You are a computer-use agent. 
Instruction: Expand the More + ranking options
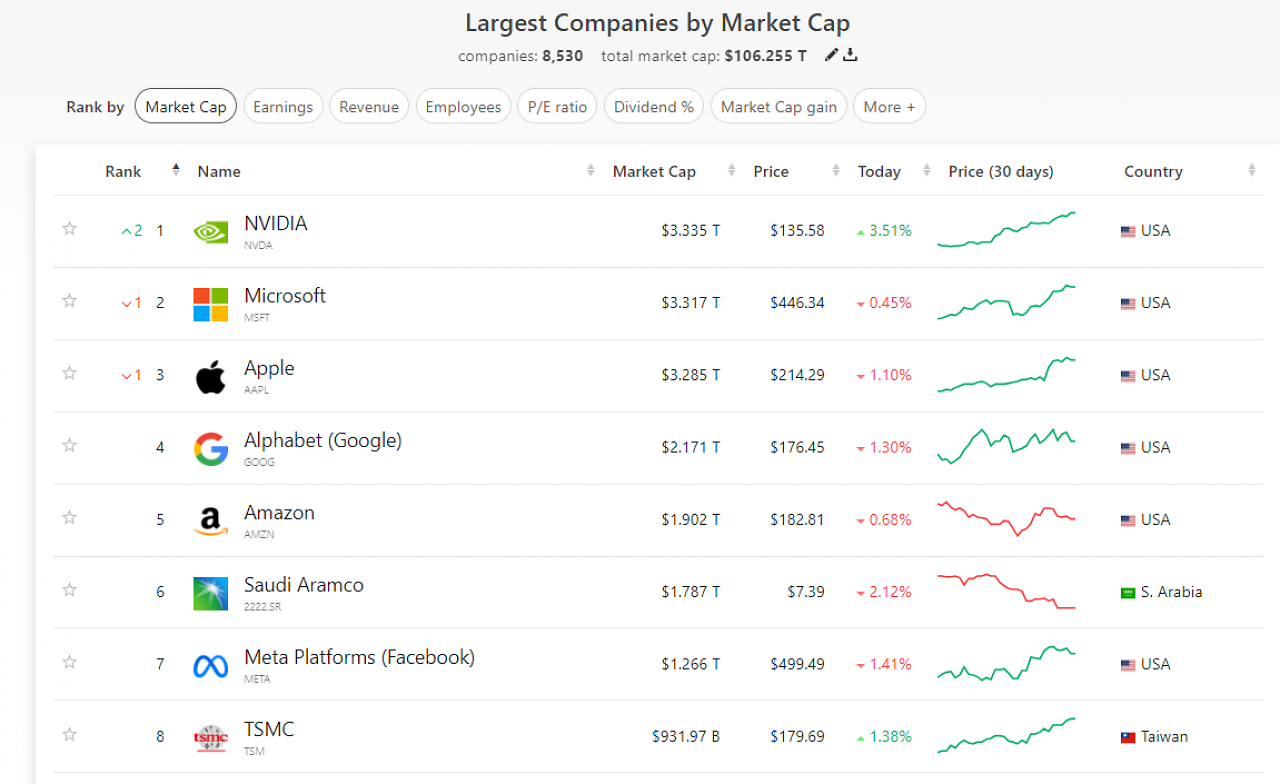pyautogui.click(x=889, y=107)
